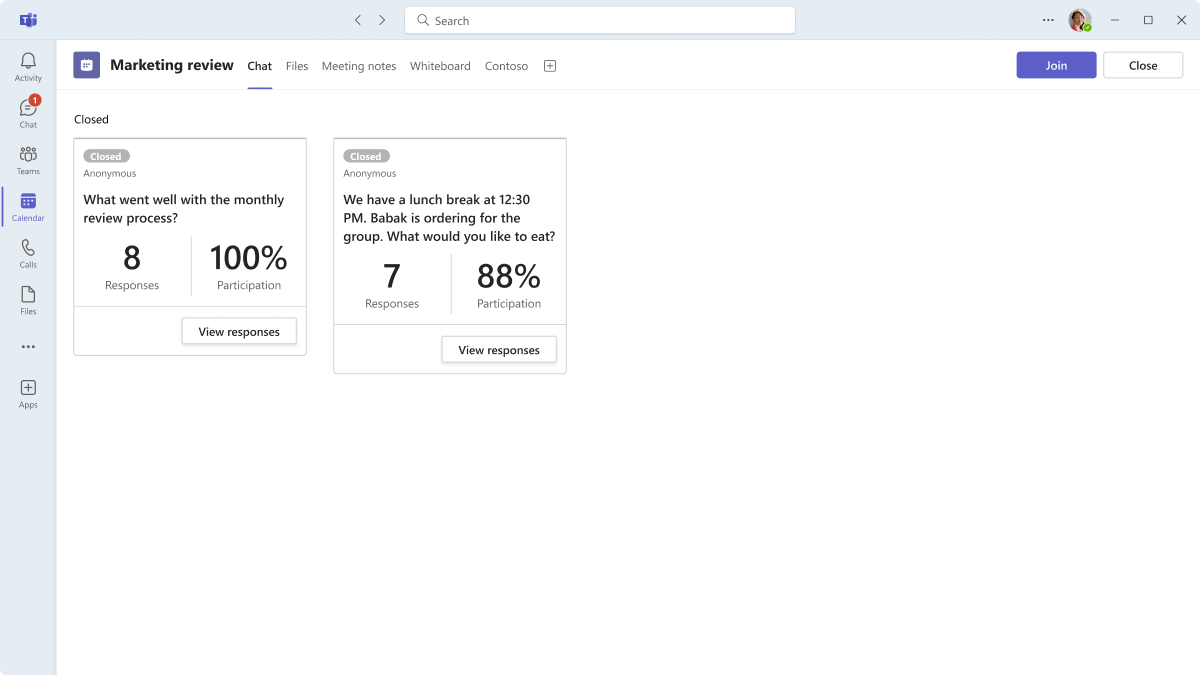The image size is (1200, 675).
Task: Navigate back with the left arrow
Action: tap(358, 20)
